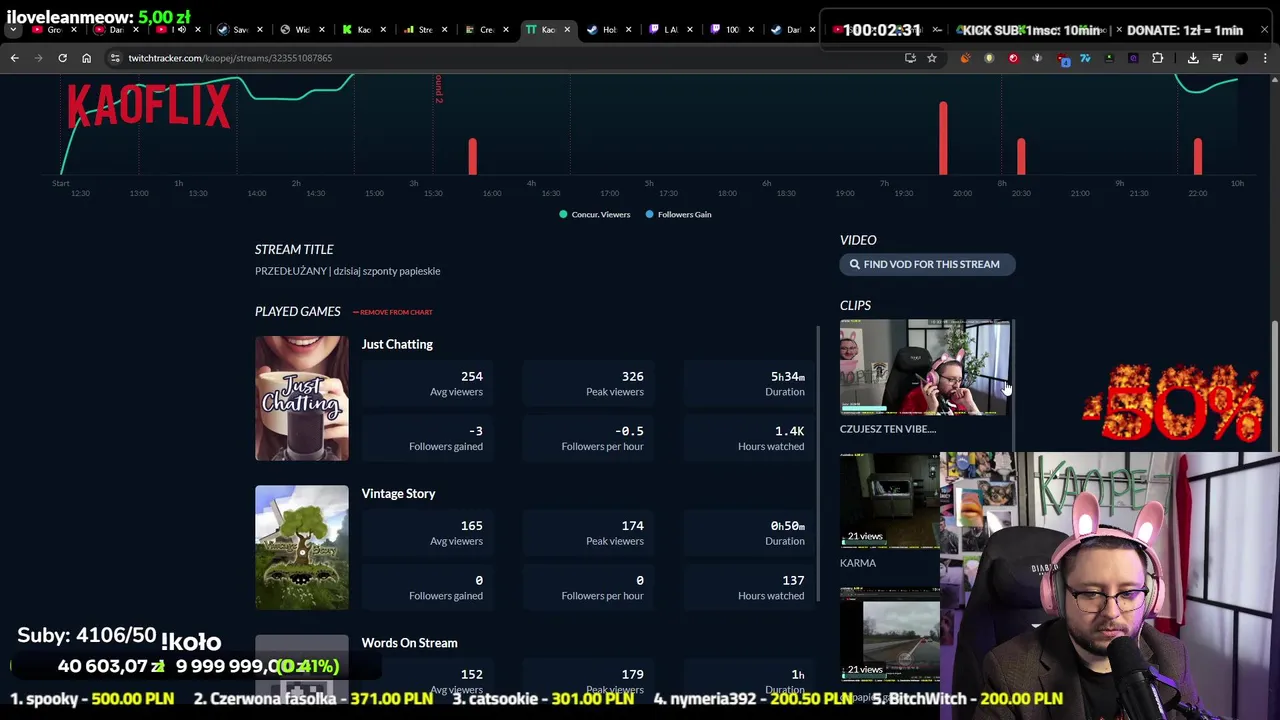Open the Just Chatting game title
This screenshot has height=720, width=1280.
[x=397, y=344]
